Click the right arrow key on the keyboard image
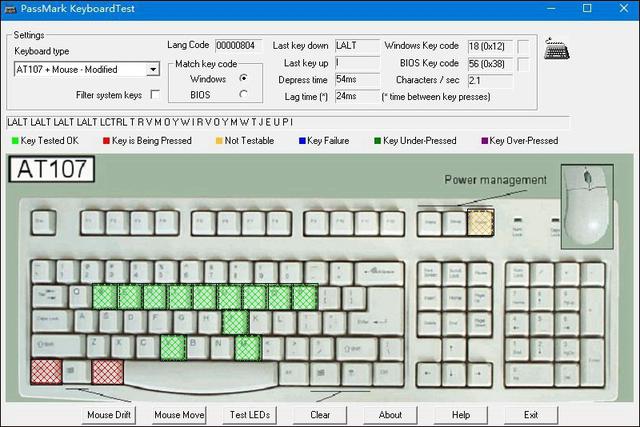640x427 pixels. 480,374
